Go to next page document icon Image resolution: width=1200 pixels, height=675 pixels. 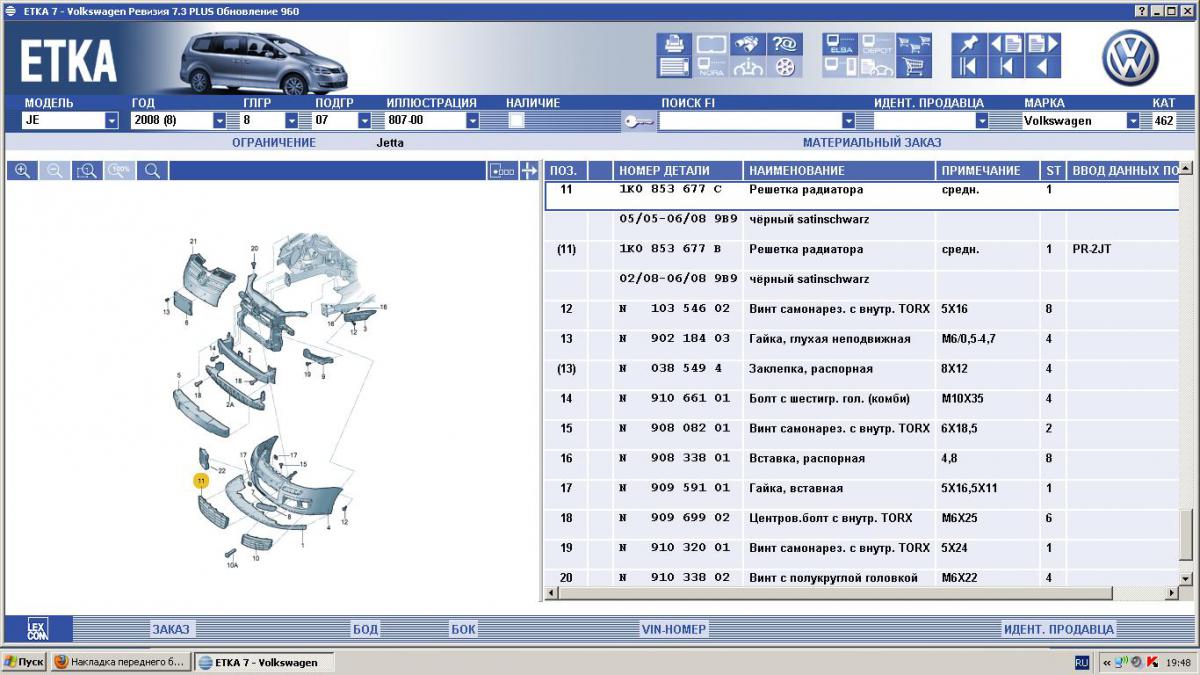click(1042, 44)
